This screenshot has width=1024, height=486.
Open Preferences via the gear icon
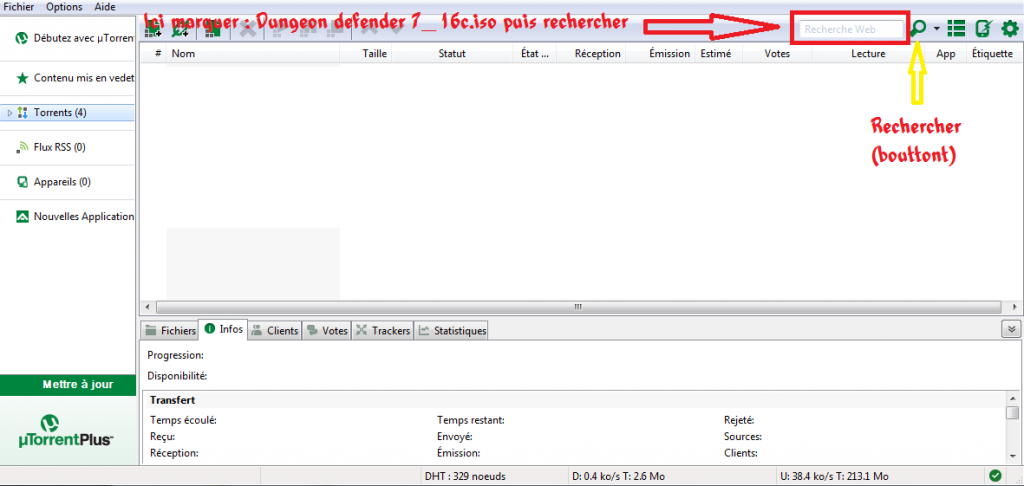point(1010,28)
